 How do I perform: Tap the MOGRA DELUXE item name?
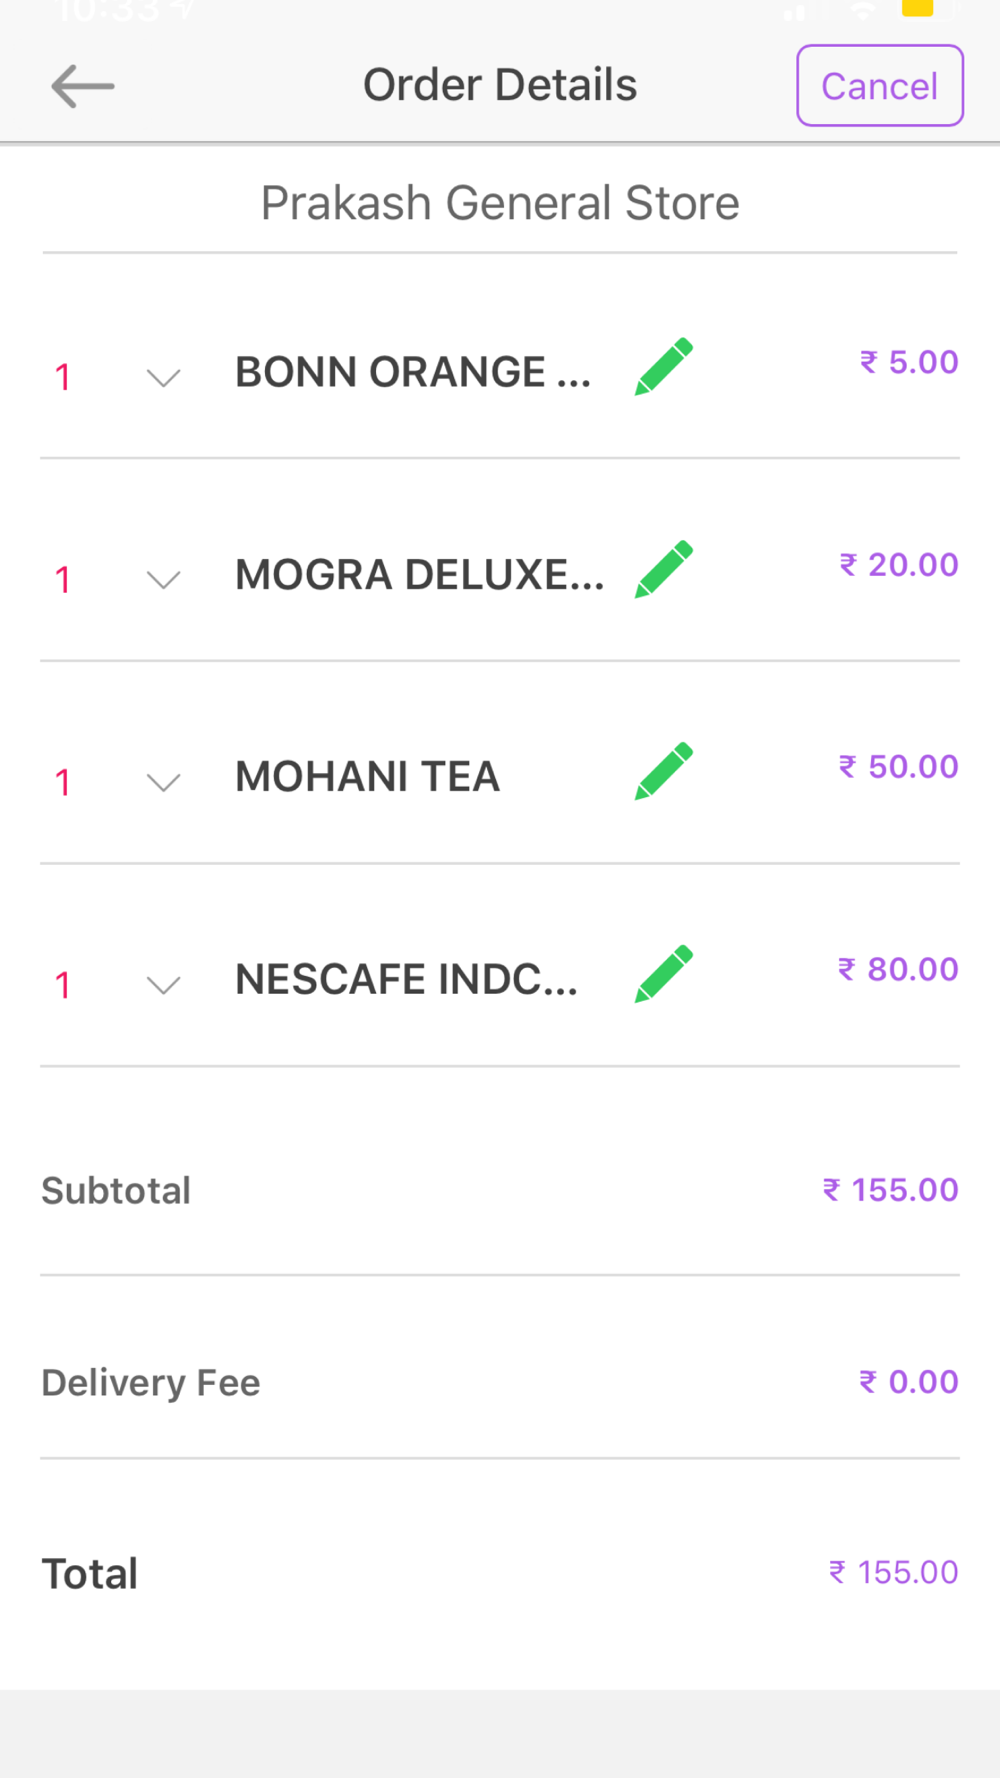419,575
